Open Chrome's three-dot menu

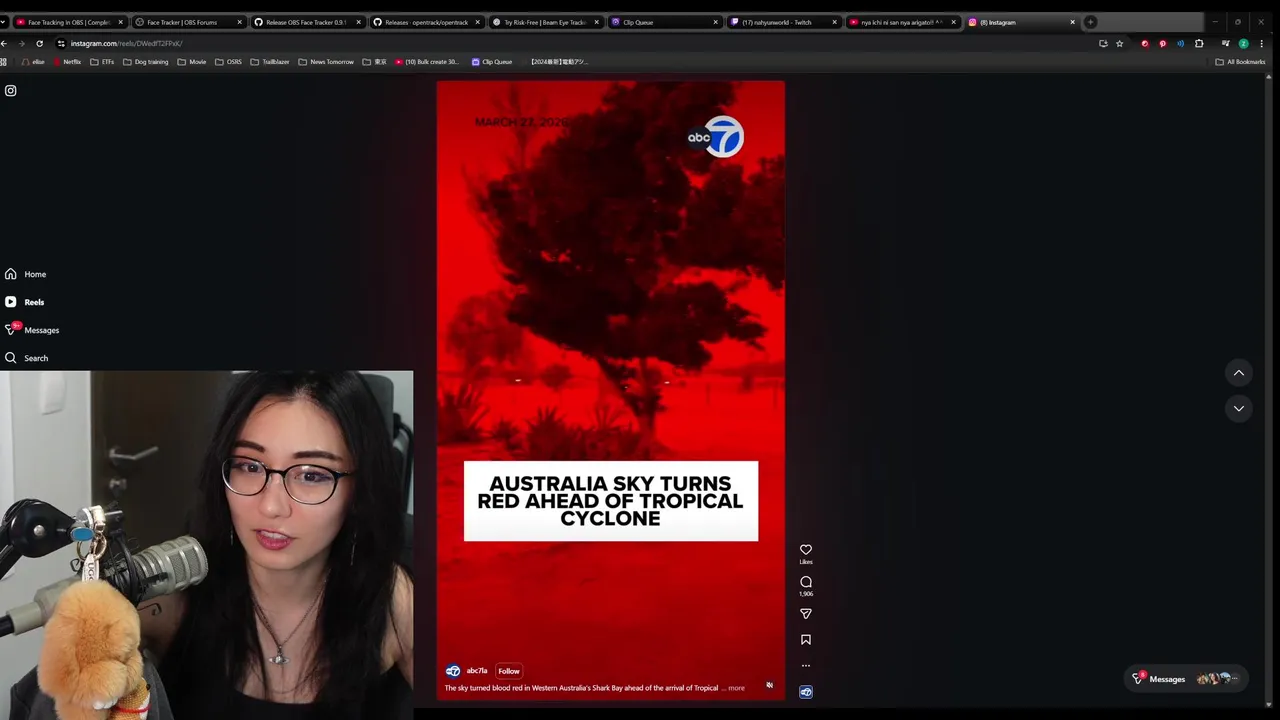1260,43
